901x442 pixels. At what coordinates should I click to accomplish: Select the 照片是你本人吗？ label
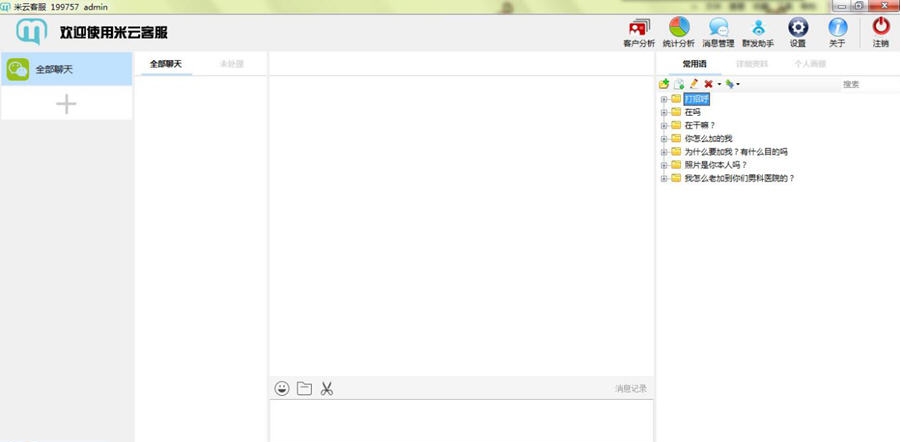pos(716,165)
